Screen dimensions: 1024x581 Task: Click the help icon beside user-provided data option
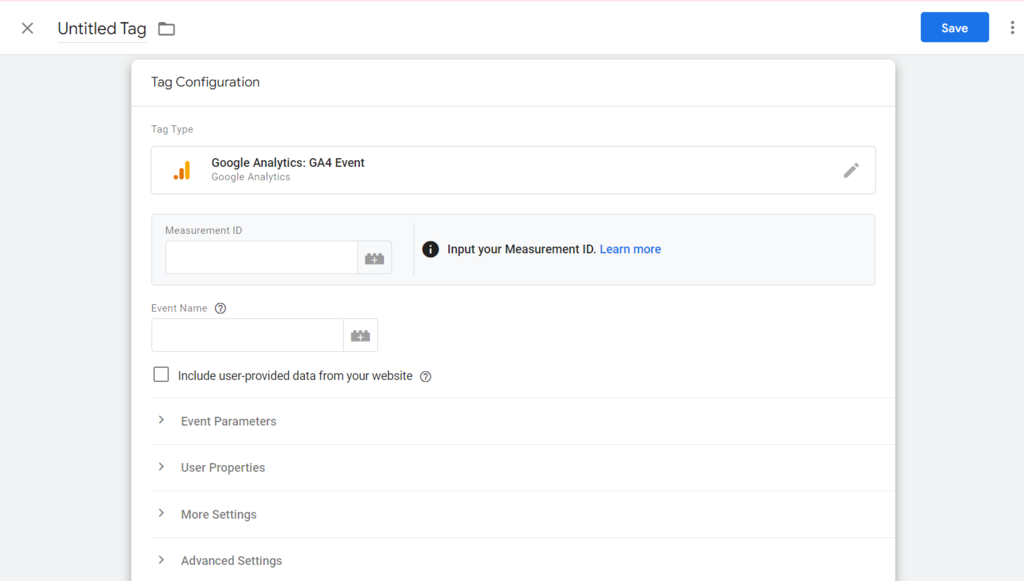point(425,376)
